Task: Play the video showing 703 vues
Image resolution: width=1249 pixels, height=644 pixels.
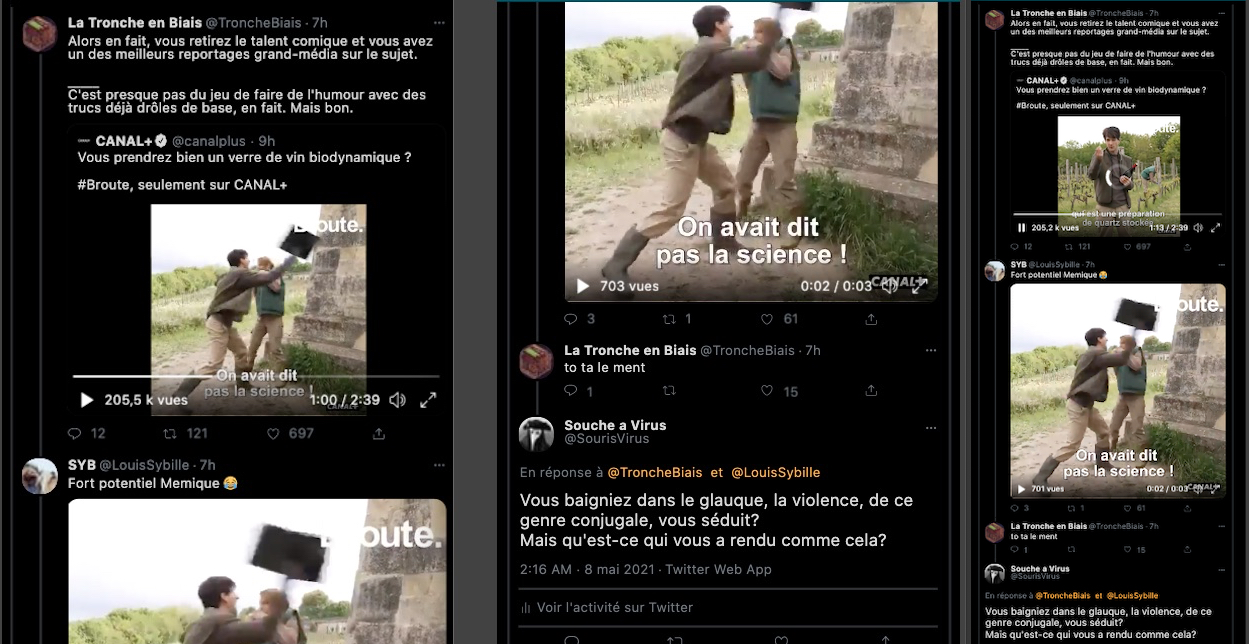Action: (583, 286)
